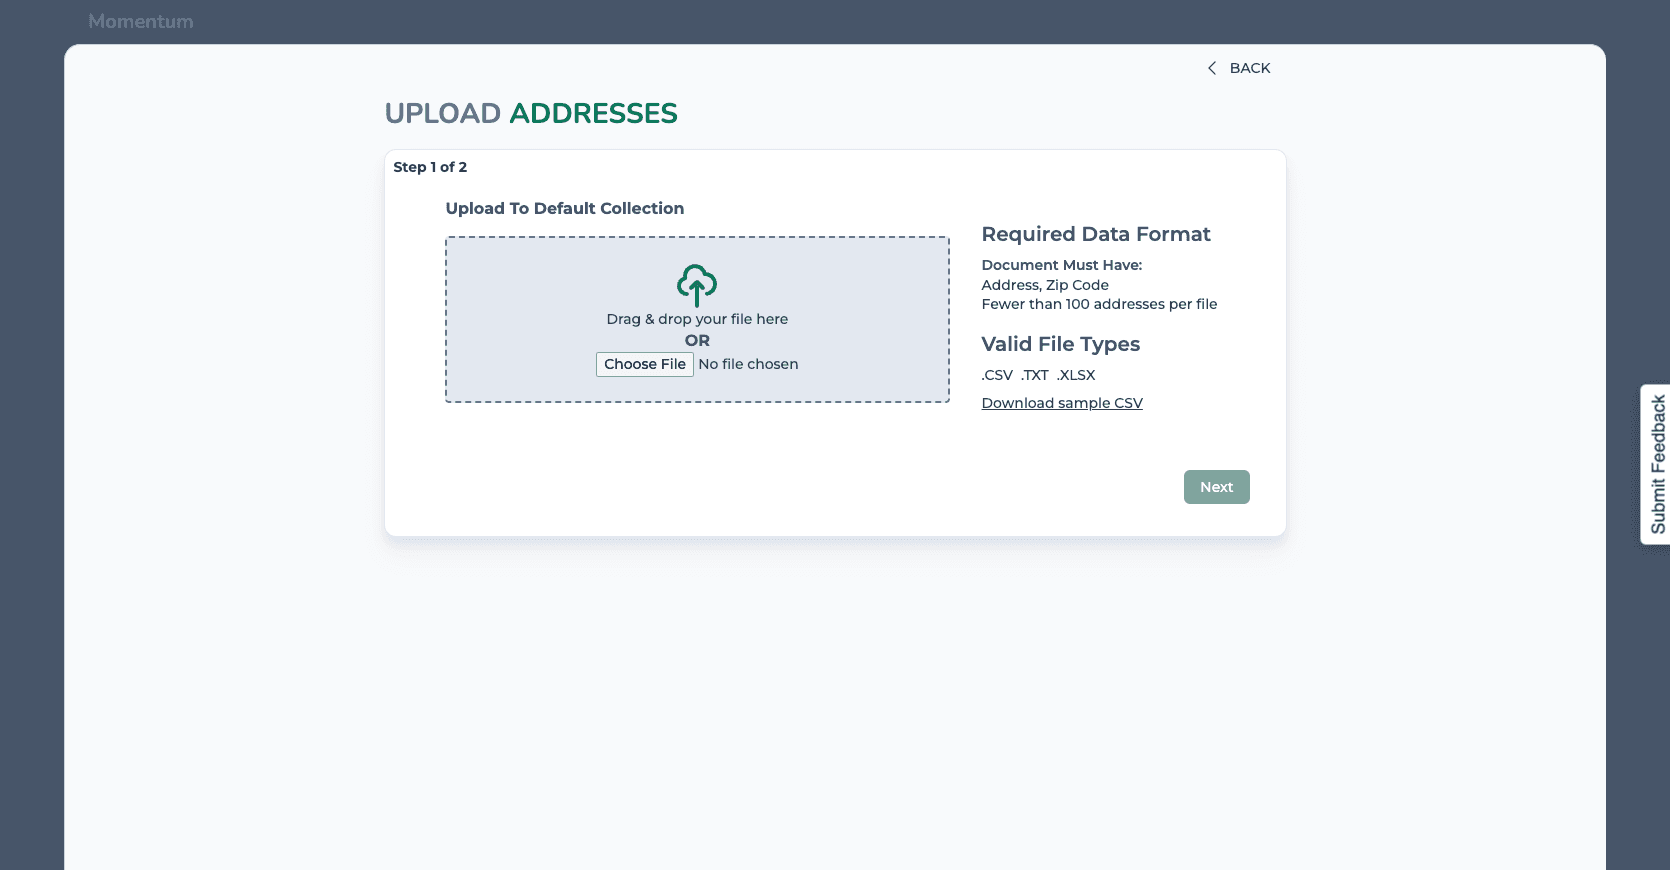
Task: Go back using the BACK link
Action: coord(1239,68)
